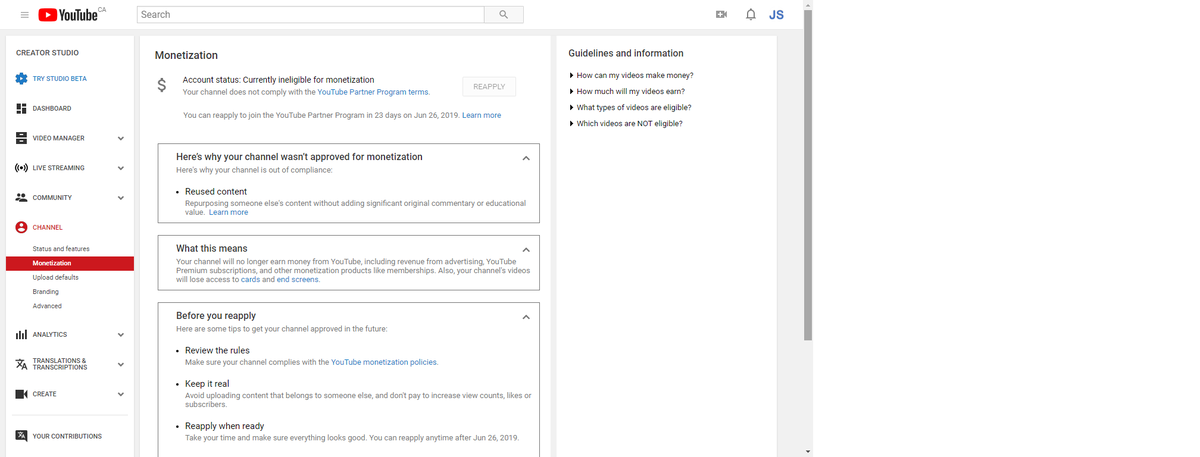Screen dimensions: 1200x457
Task: Open Status and features page
Action: (x=61, y=248)
